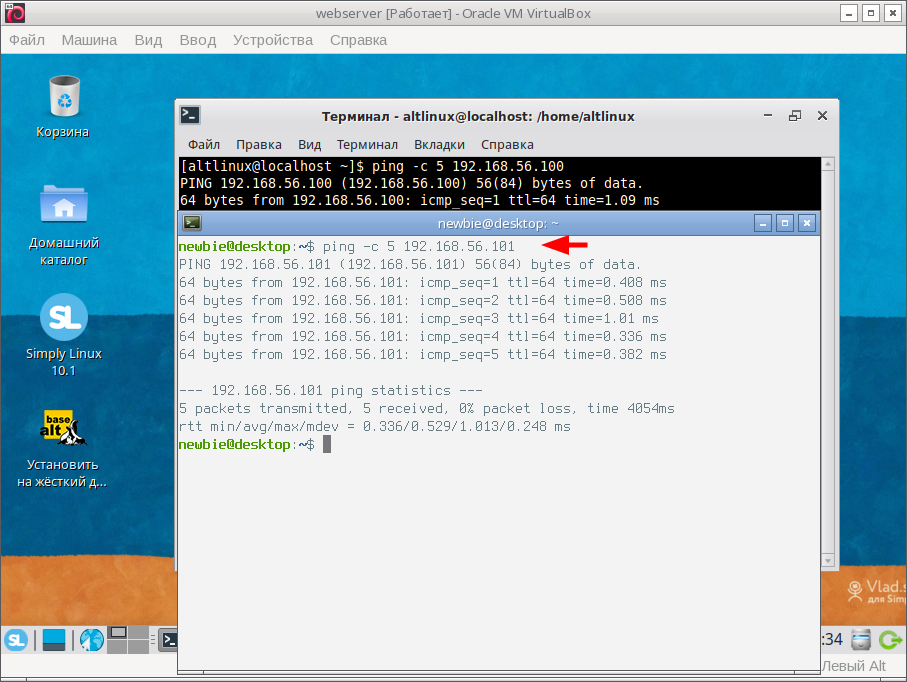Image resolution: width=907 pixels, height=682 pixels.
Task: Click '5 packets transmitted, 5 received' line
Action: coord(426,408)
